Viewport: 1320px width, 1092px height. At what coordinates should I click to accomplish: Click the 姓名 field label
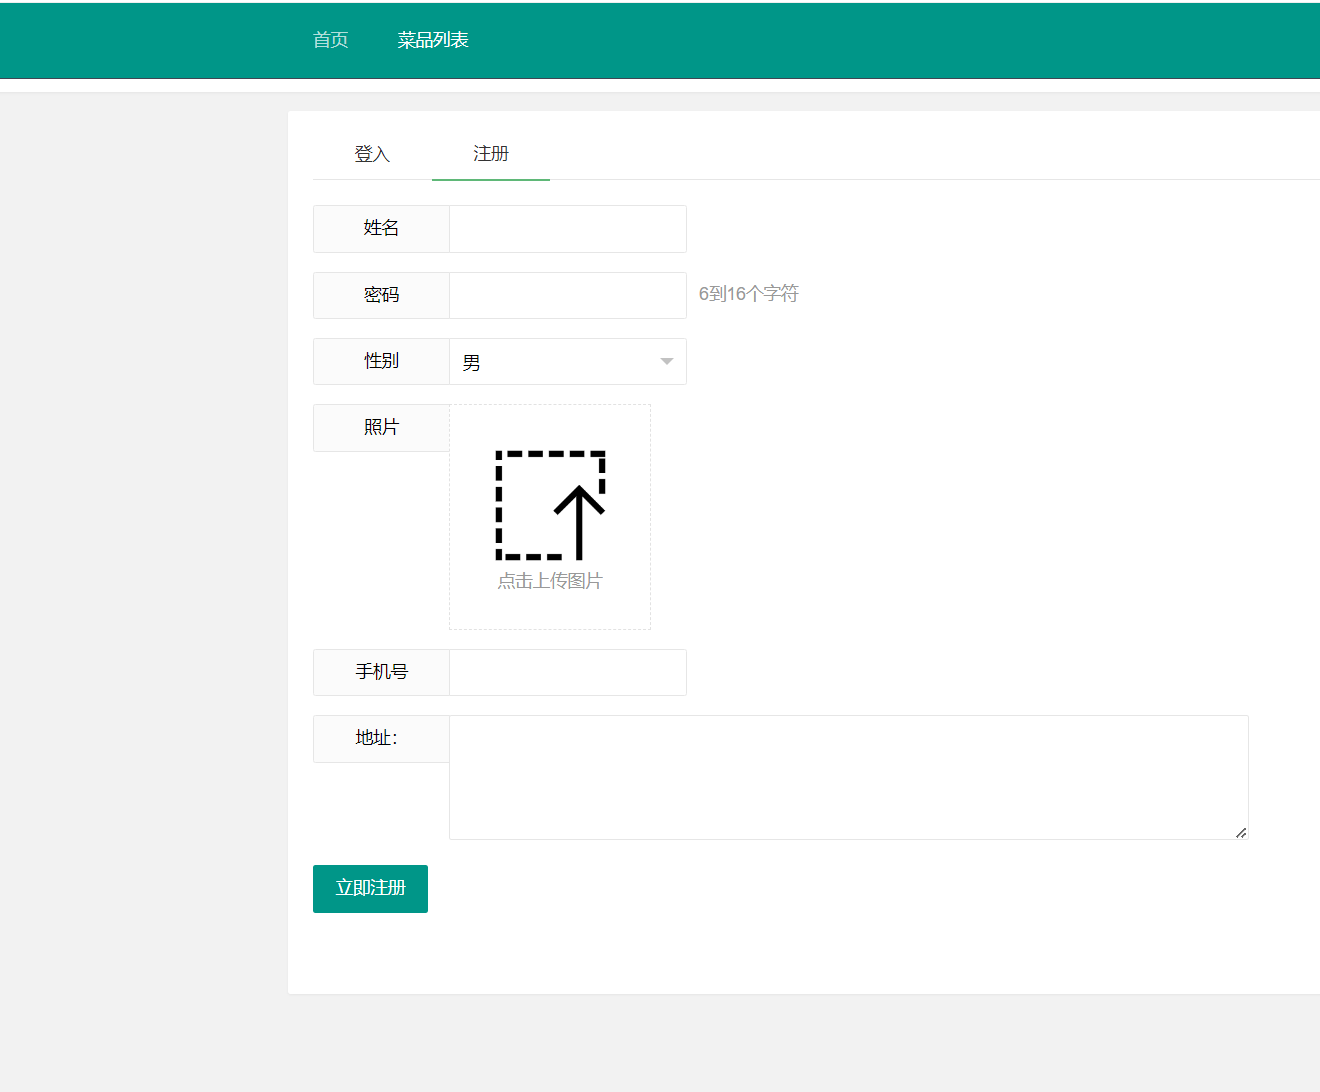pos(381,229)
